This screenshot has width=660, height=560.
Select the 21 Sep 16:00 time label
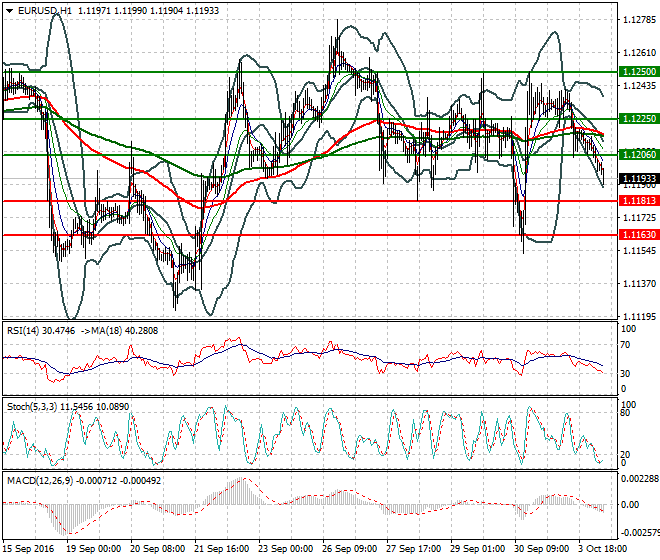tap(221, 549)
